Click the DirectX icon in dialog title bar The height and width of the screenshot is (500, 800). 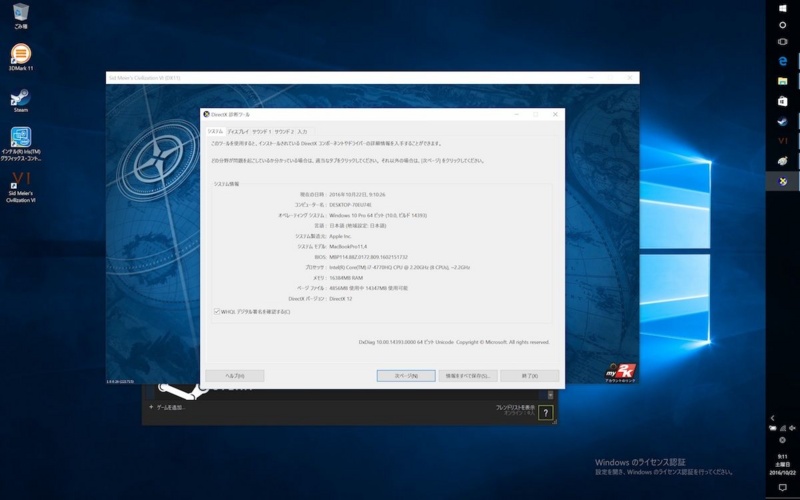[x=207, y=114]
